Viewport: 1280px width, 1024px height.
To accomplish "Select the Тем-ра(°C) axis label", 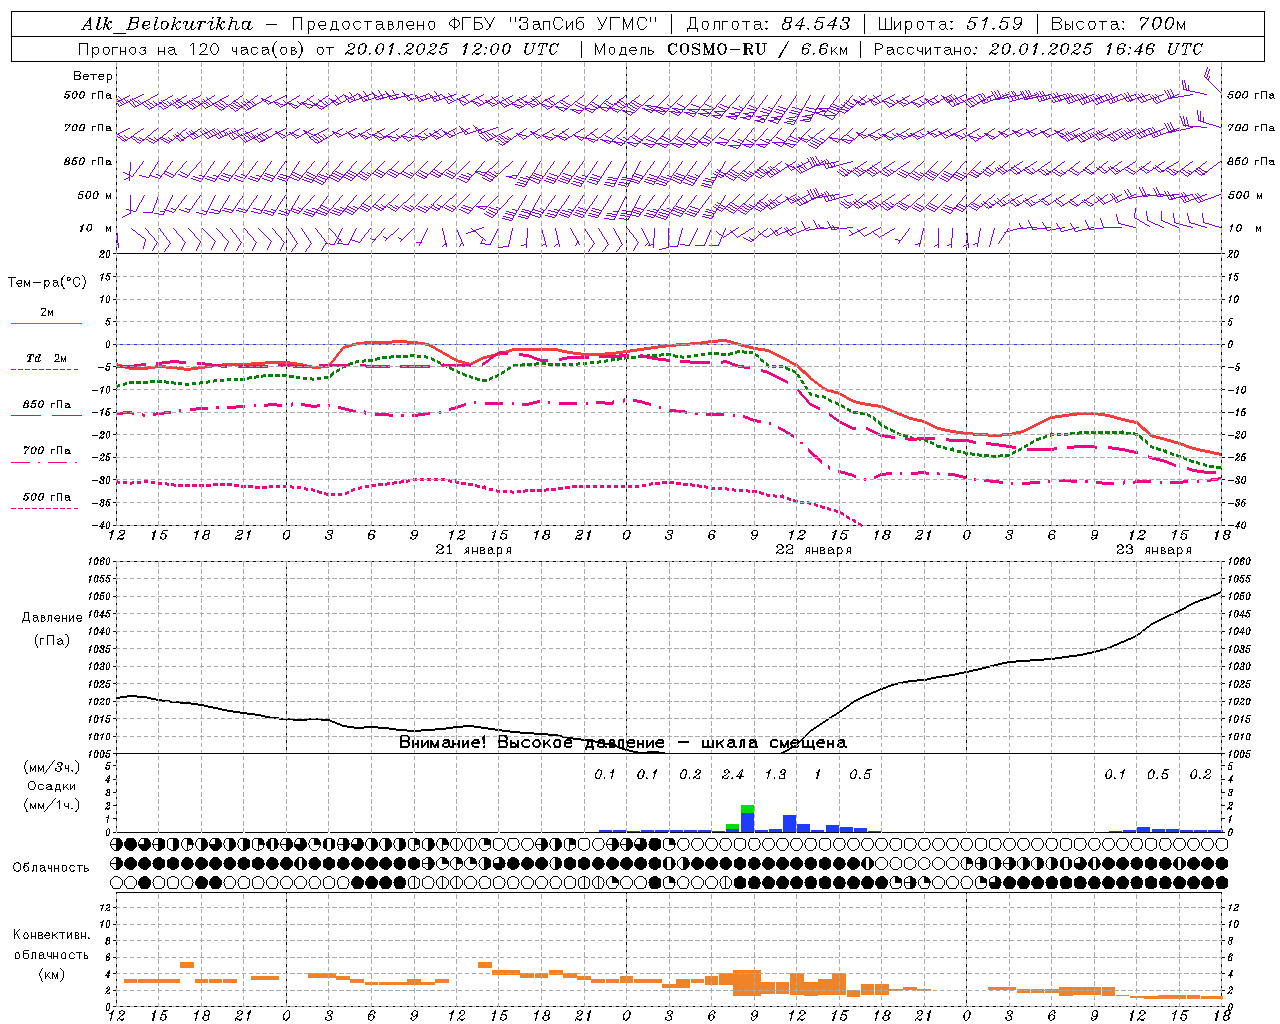I will (47, 283).
